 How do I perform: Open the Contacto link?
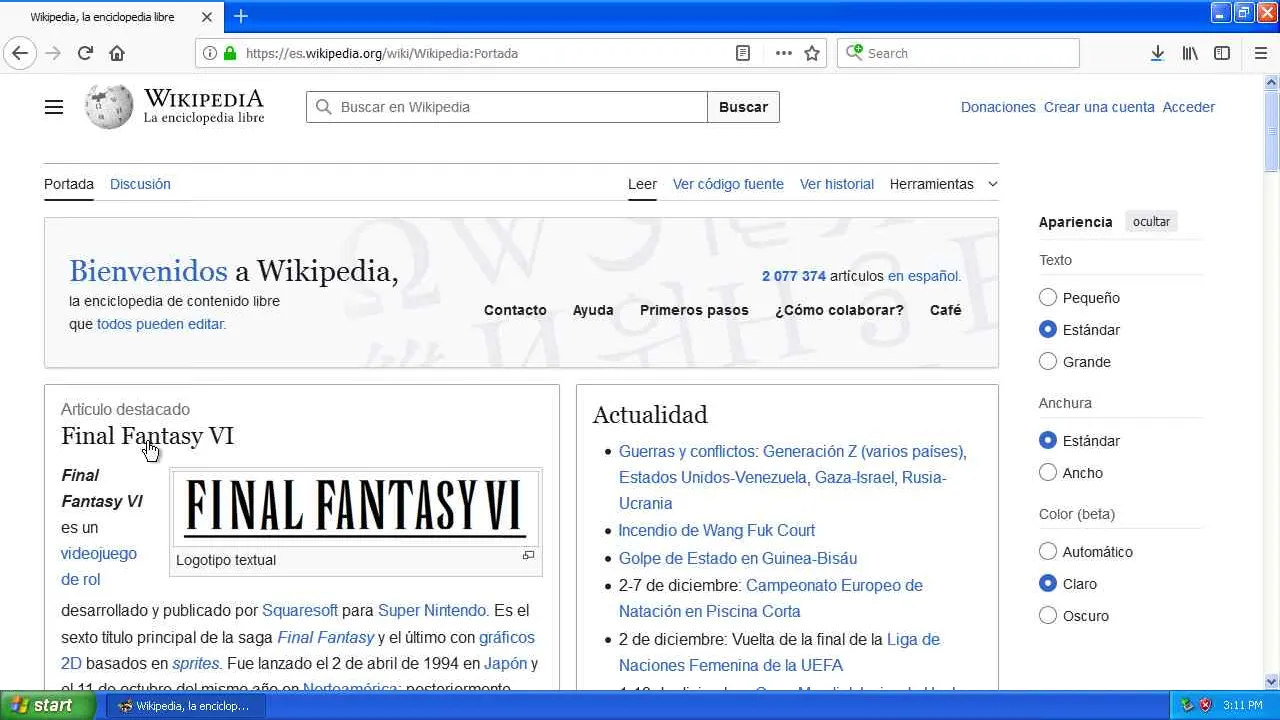(515, 310)
